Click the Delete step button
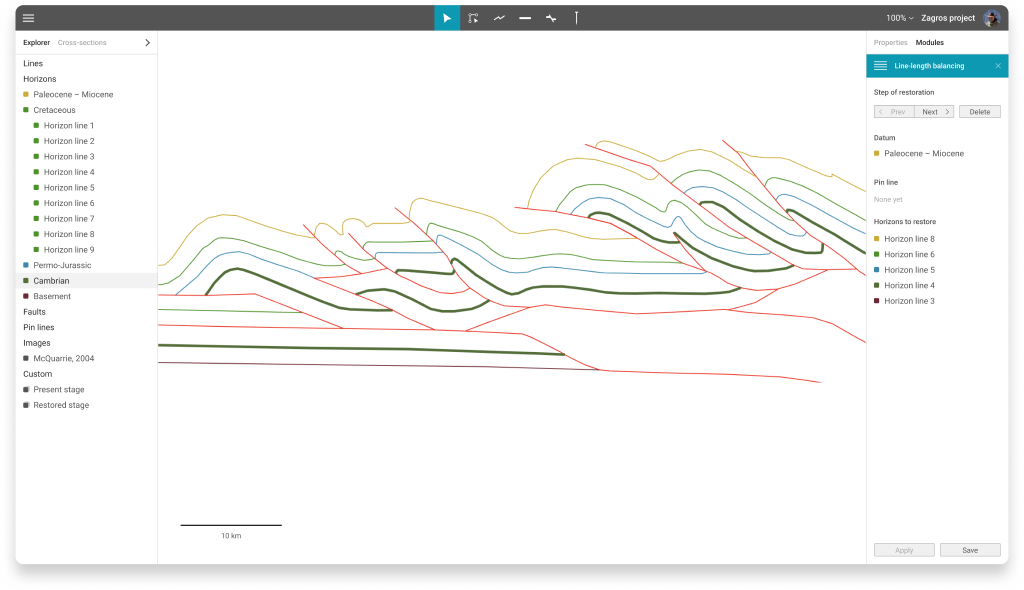The height and width of the screenshot is (590, 1024). (x=979, y=112)
